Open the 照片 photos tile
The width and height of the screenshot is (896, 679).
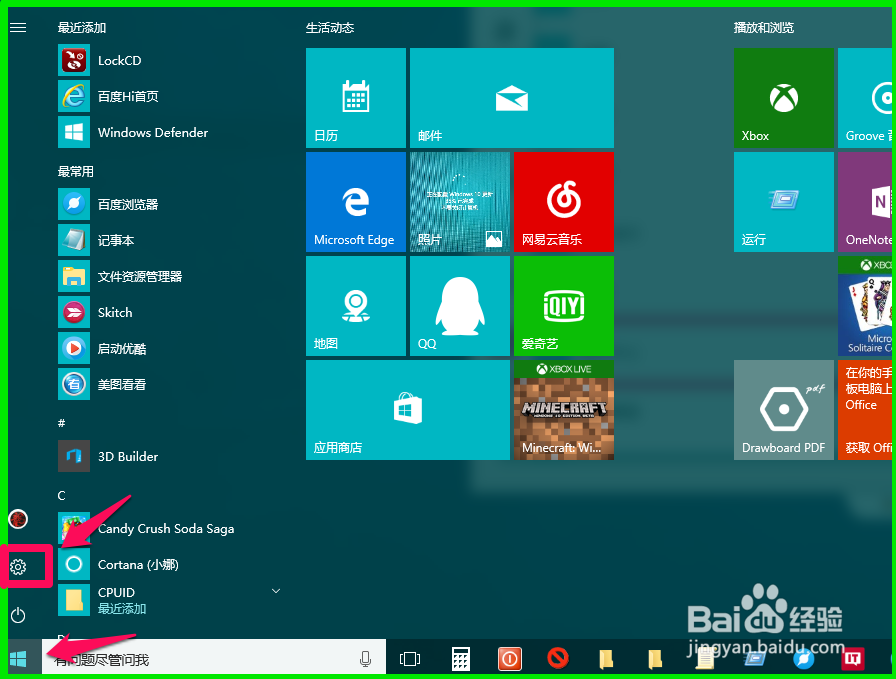[460, 202]
